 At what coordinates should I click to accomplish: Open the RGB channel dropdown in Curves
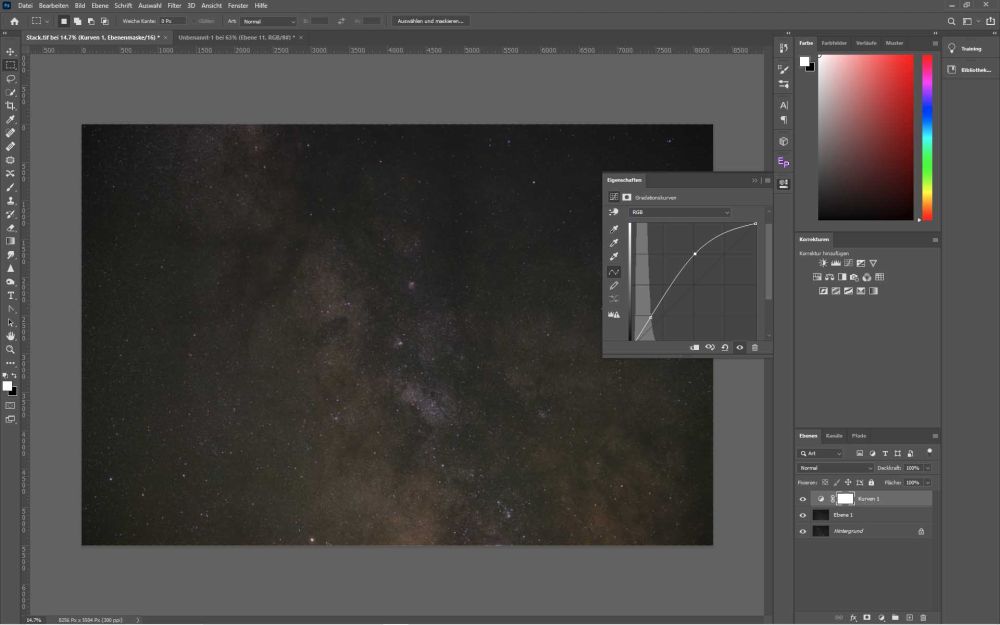pyautogui.click(x=679, y=212)
